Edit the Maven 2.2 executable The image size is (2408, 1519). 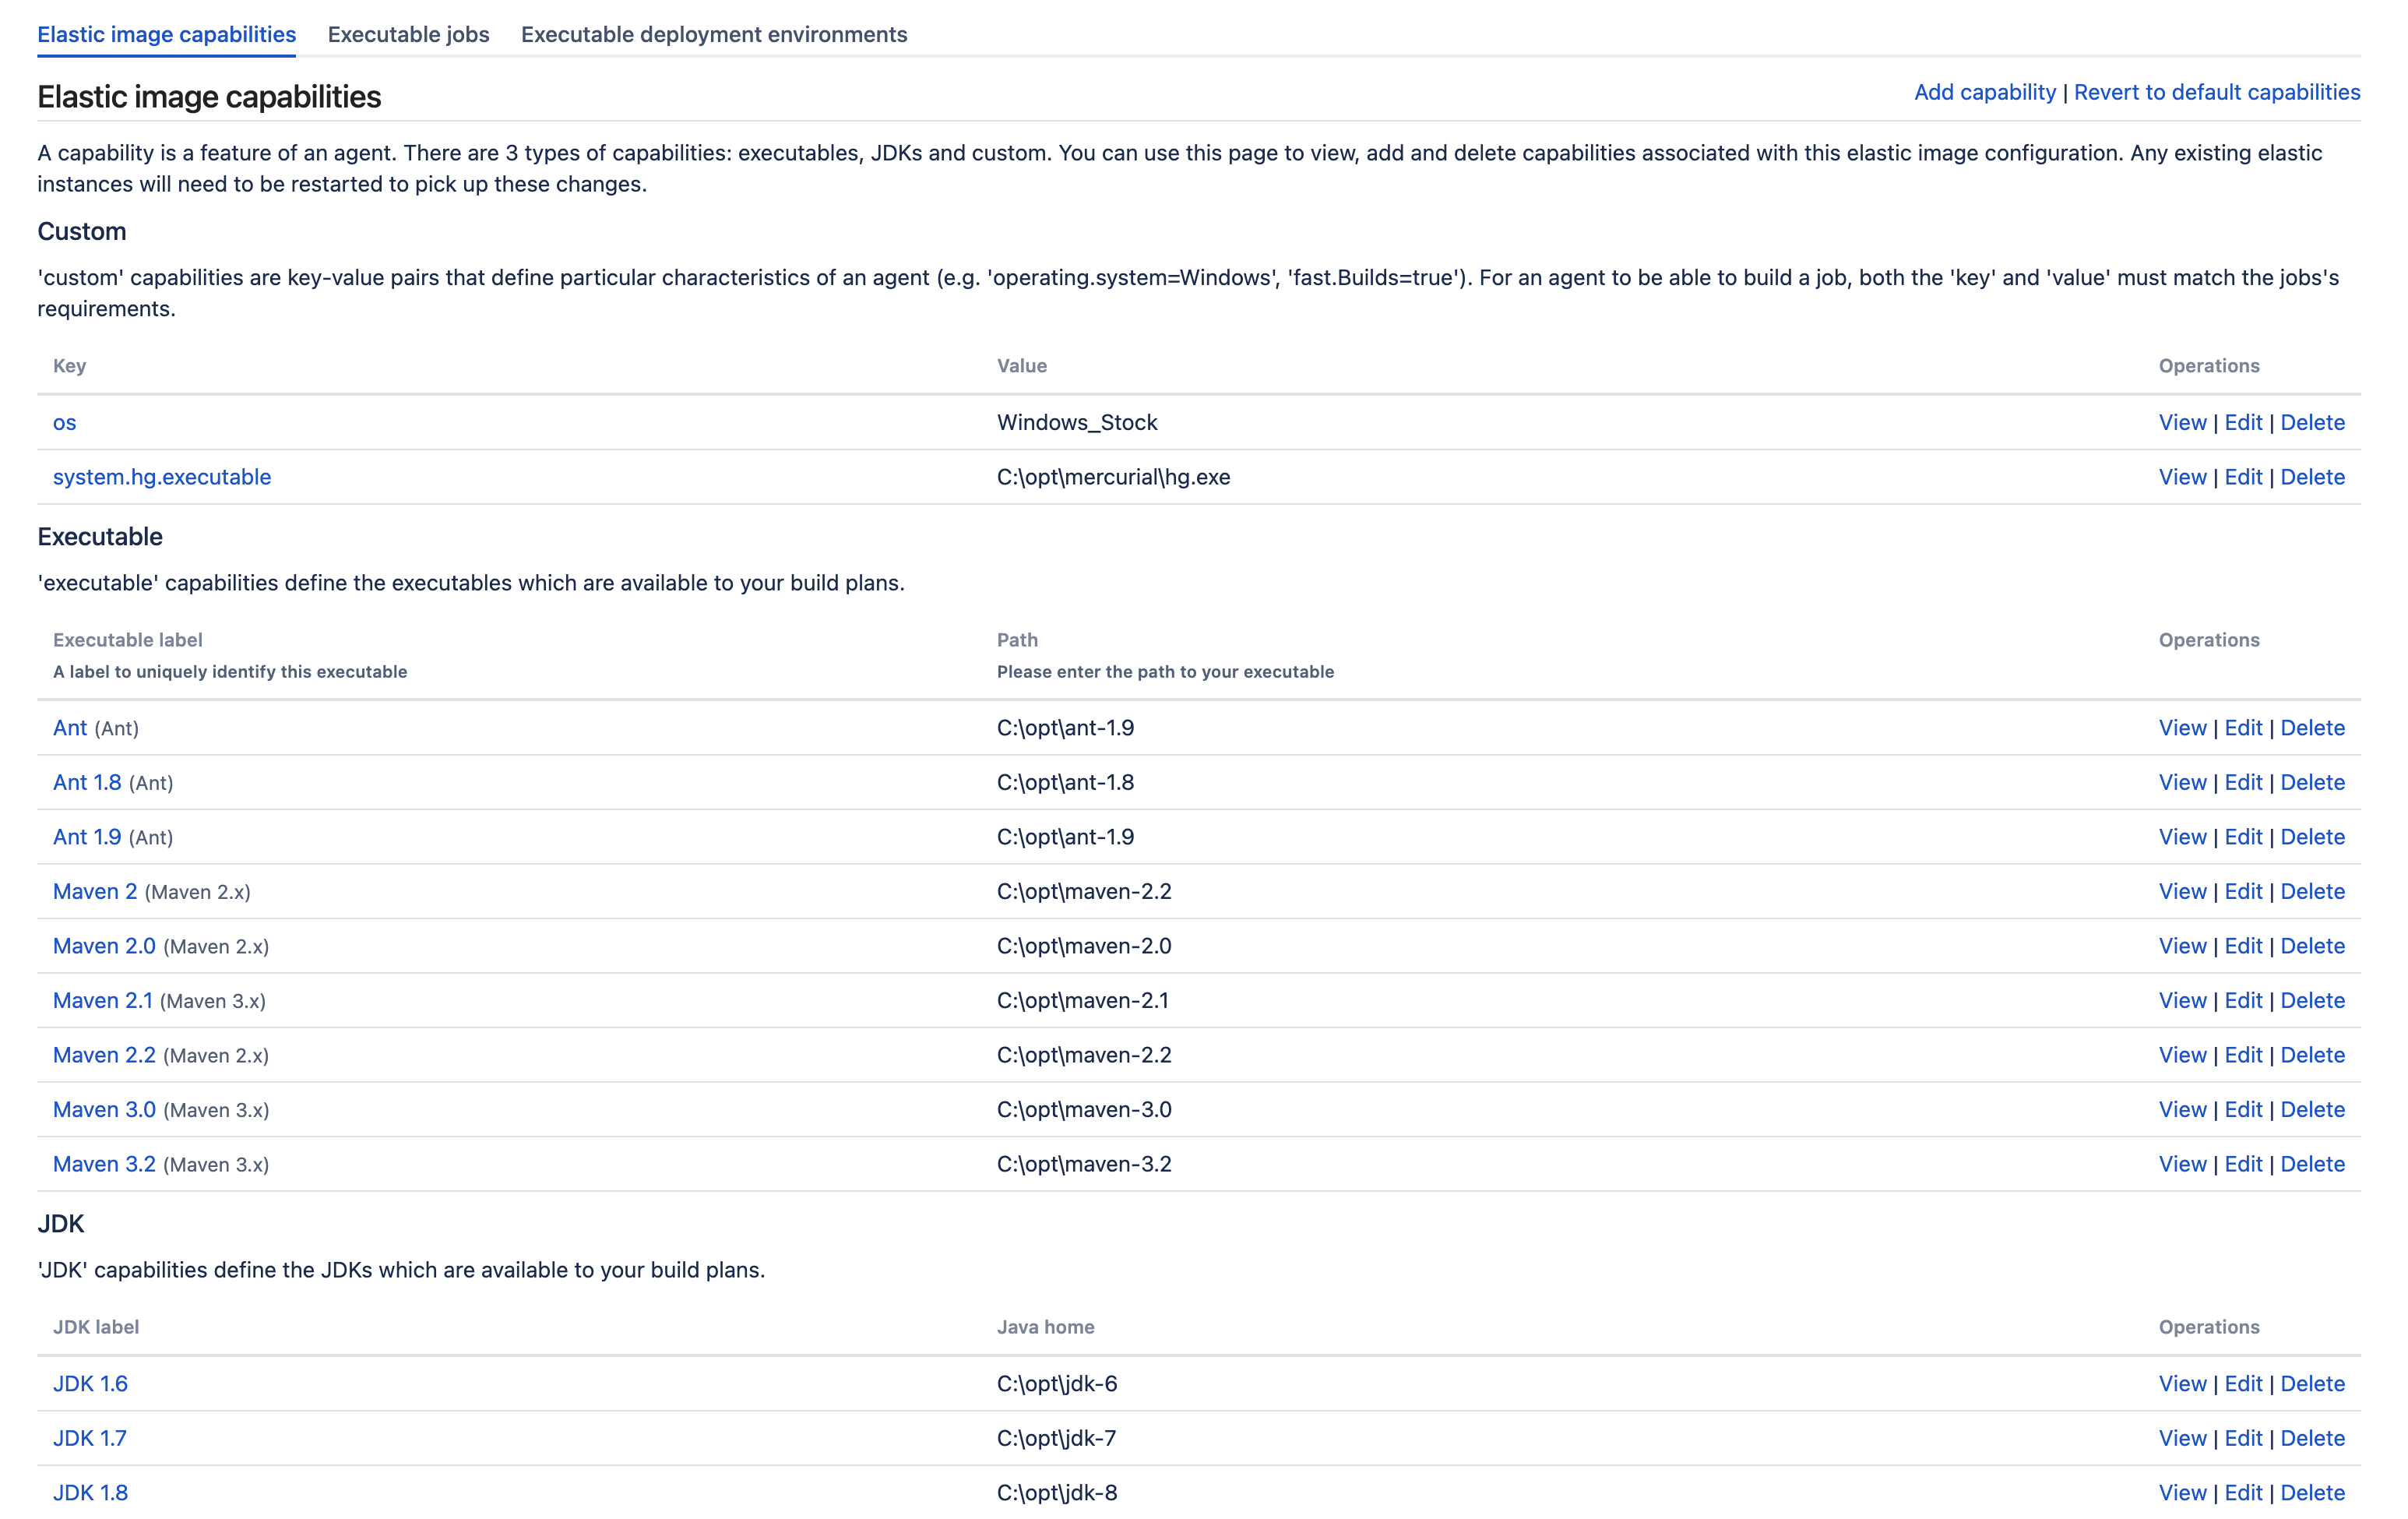coord(2243,1055)
